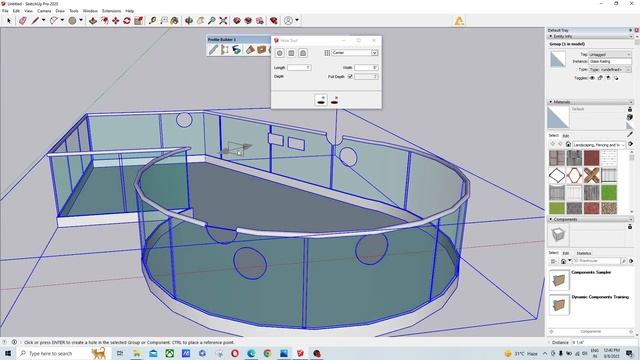Select the Pan hand tool
640x360 pixels.
click(x=200, y=20)
